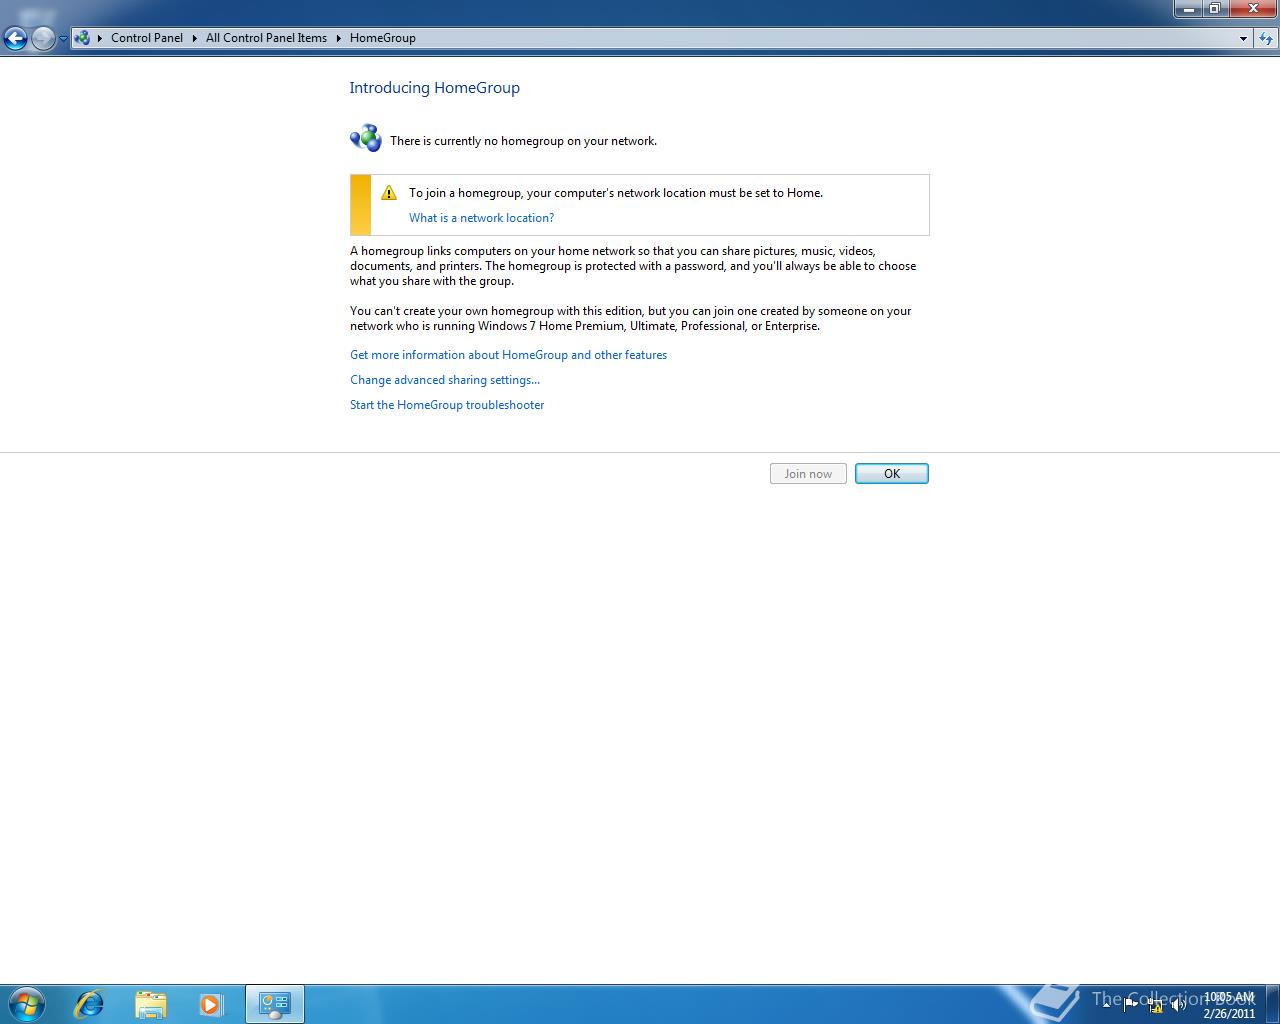Click the Forward navigation arrow
This screenshot has width=1280, height=1024.
[x=43, y=39]
